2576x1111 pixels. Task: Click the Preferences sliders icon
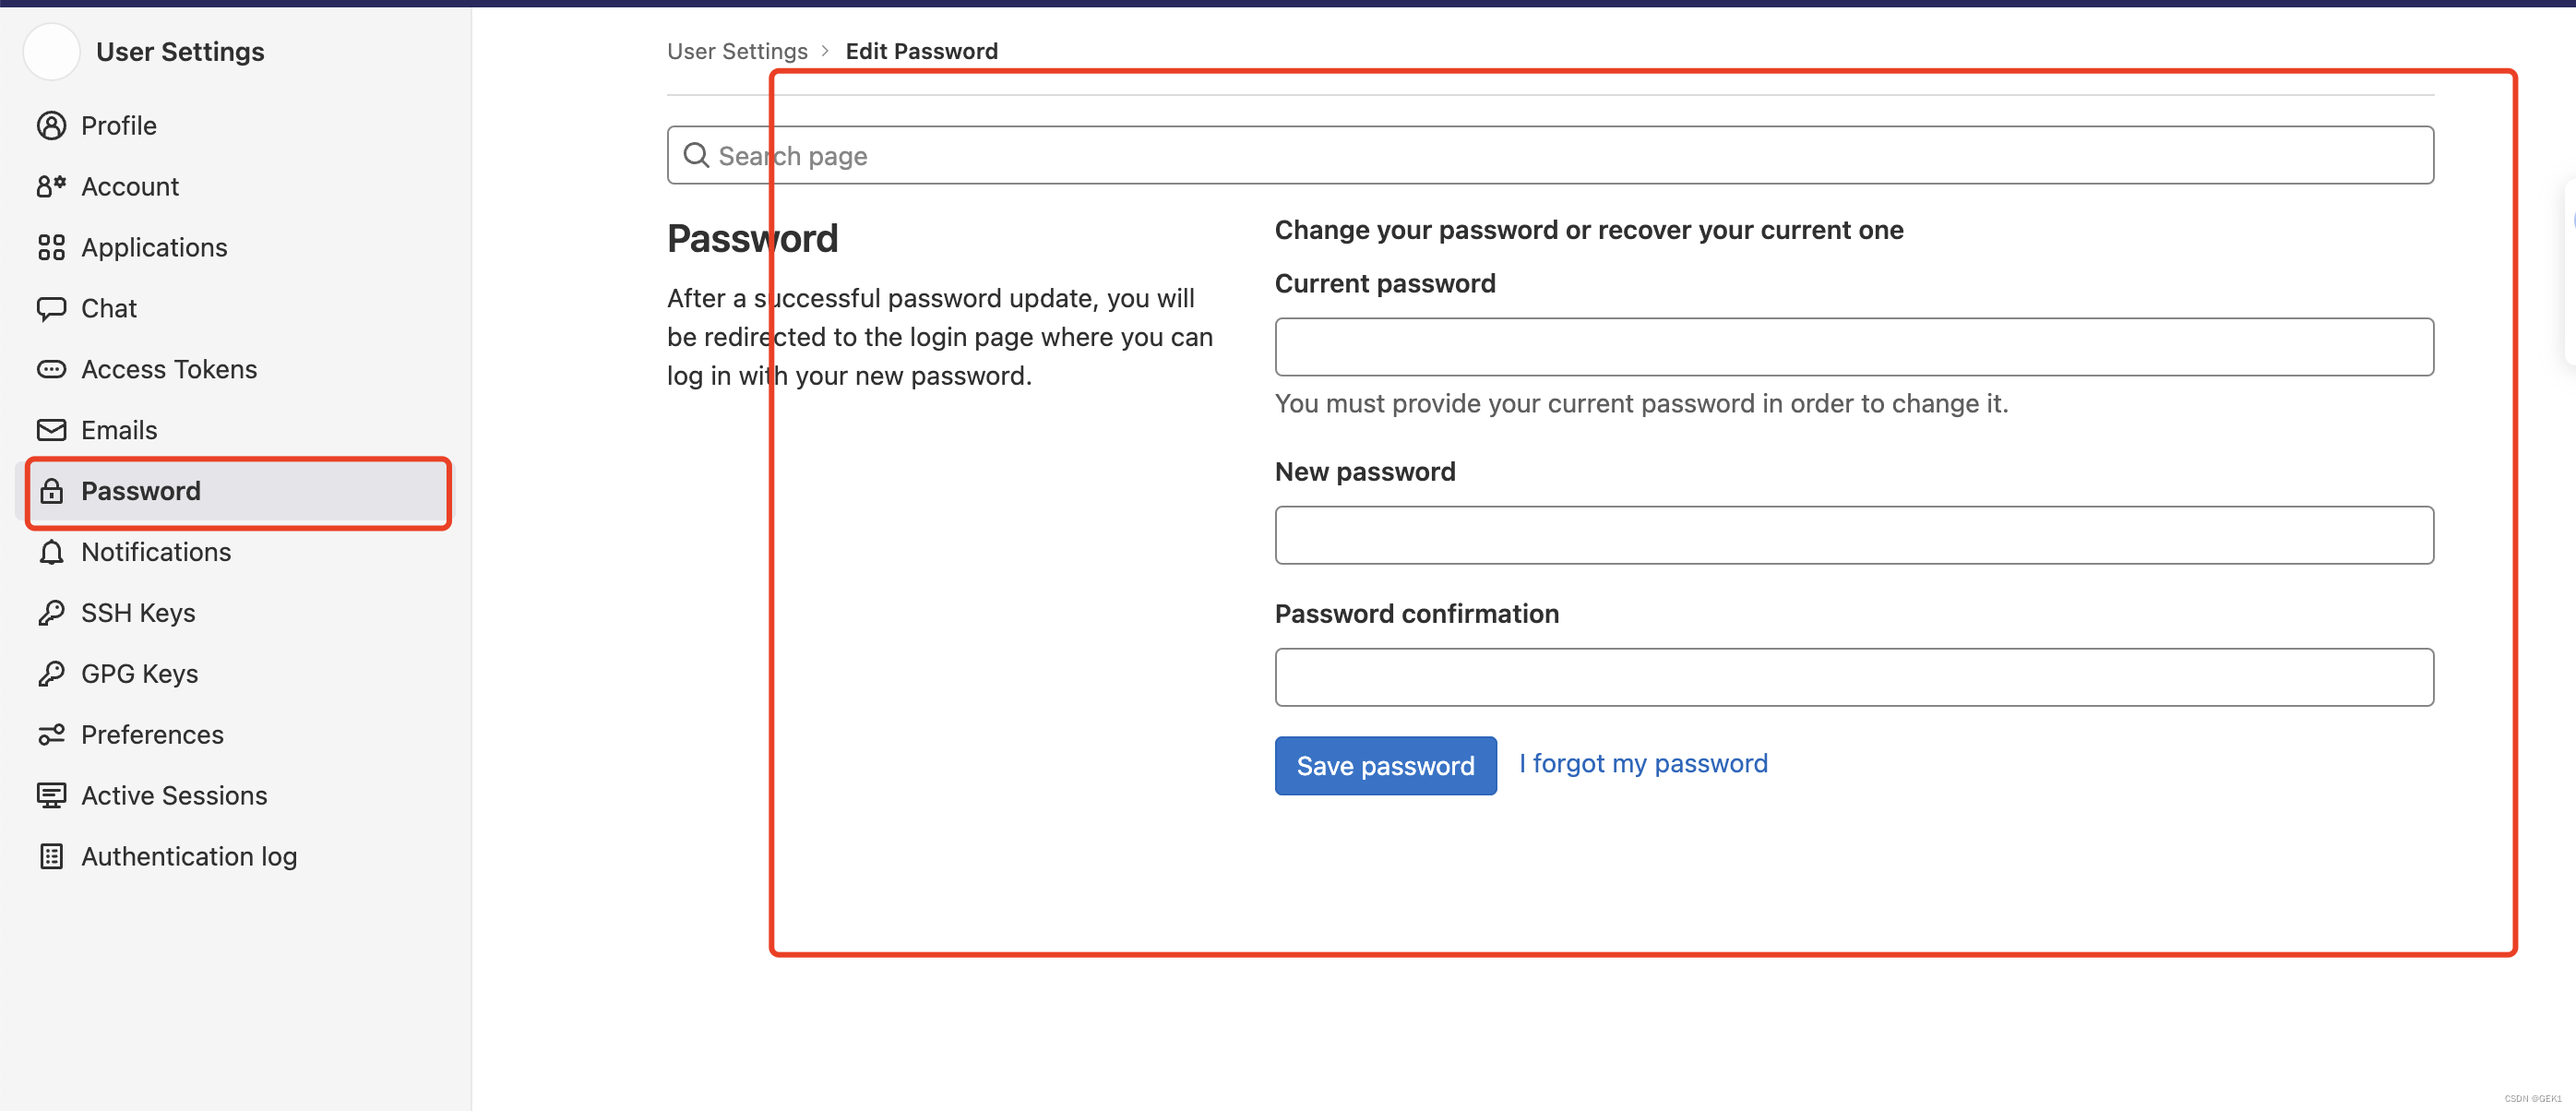click(x=51, y=735)
